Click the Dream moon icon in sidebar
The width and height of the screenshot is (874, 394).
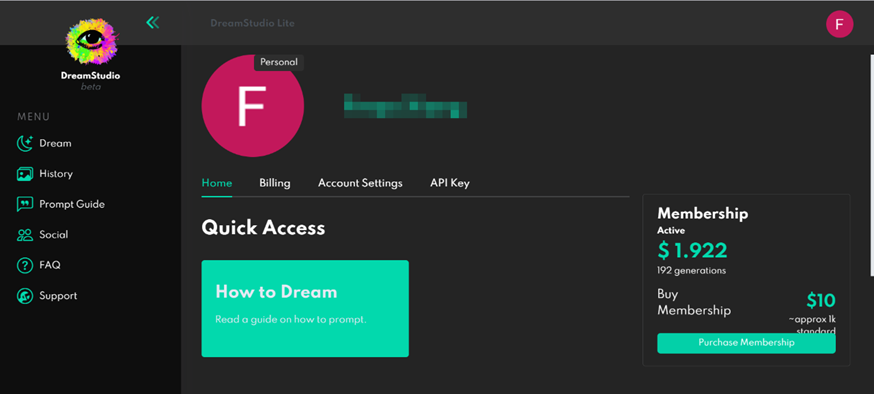[25, 143]
